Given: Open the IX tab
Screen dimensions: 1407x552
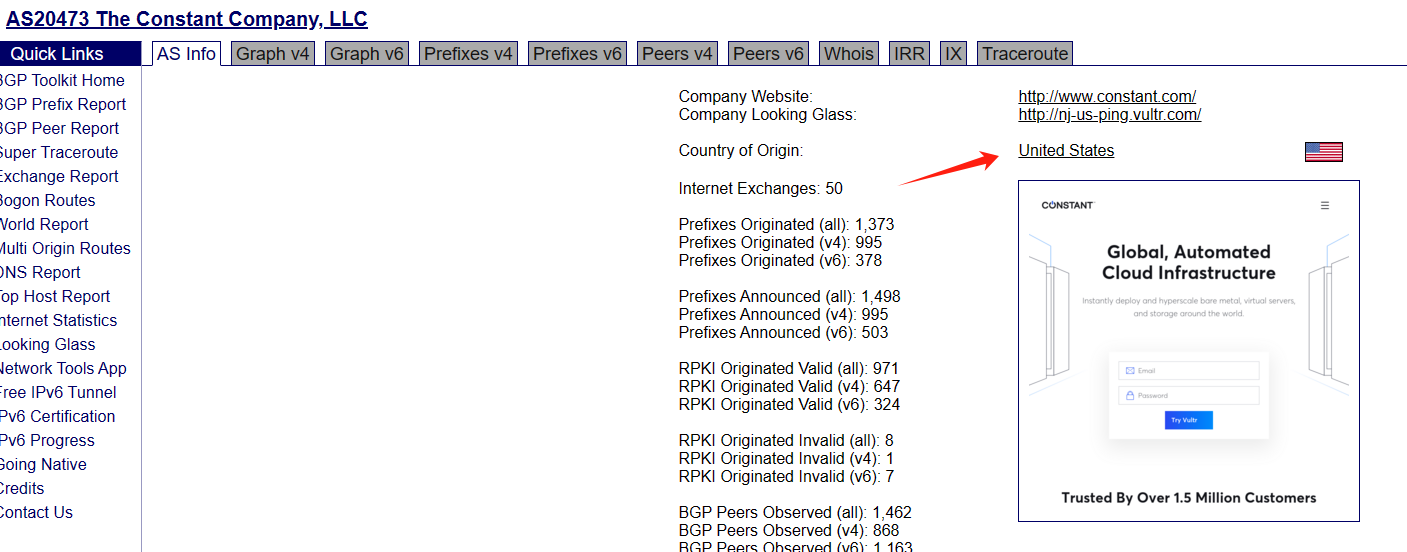Looking at the screenshot, I should pyautogui.click(x=953, y=54).
